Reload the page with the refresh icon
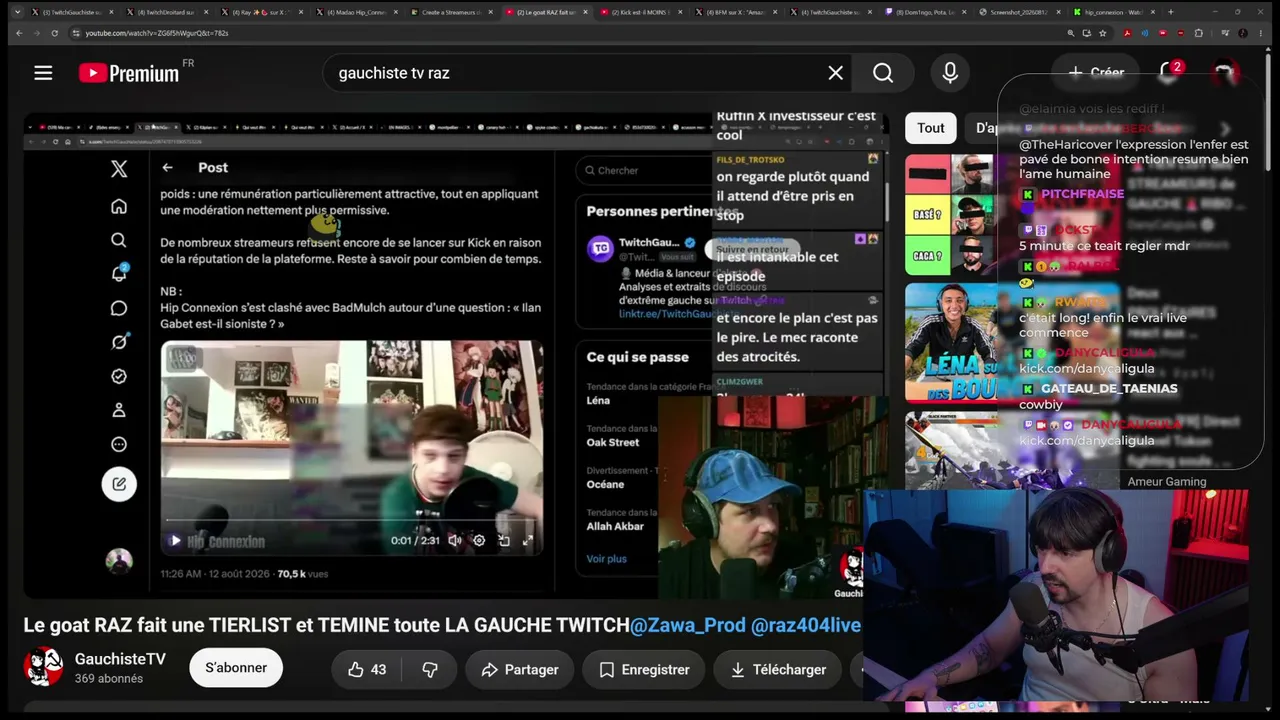 click(54, 33)
